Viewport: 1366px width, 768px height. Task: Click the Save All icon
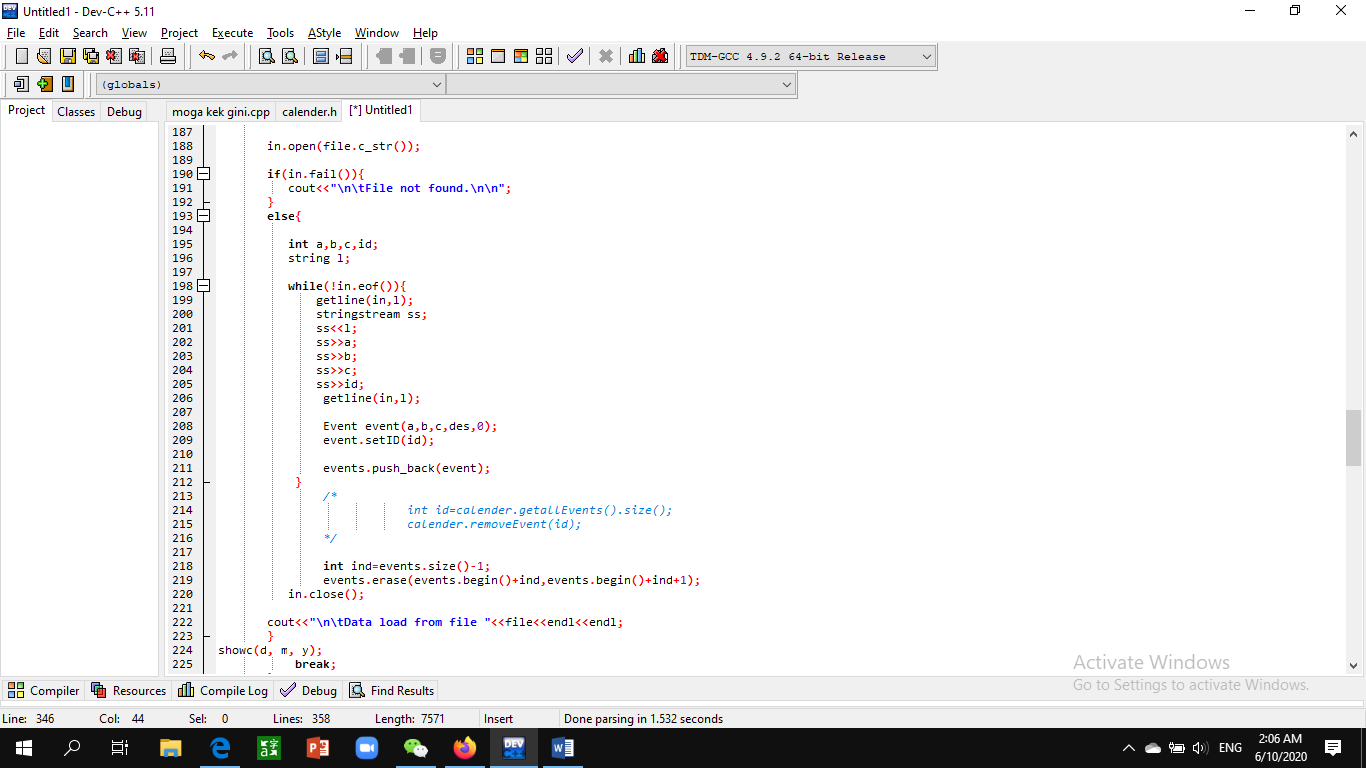pyautogui.click(x=90, y=56)
